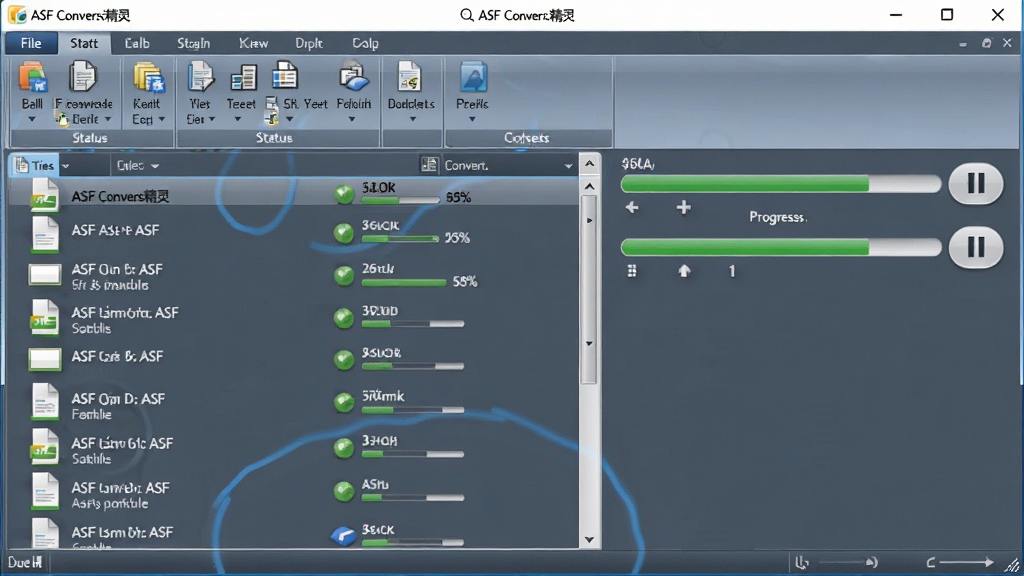Select the ASF Om D: ASF row
This screenshot has width=1024, height=576.
[x=293, y=404]
